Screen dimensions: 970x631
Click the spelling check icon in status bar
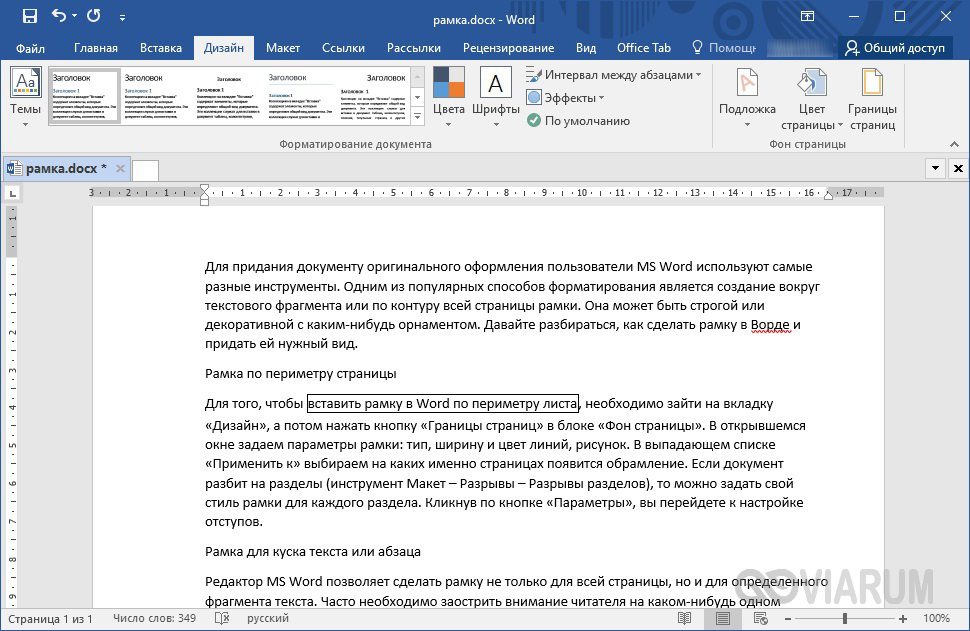(x=222, y=618)
